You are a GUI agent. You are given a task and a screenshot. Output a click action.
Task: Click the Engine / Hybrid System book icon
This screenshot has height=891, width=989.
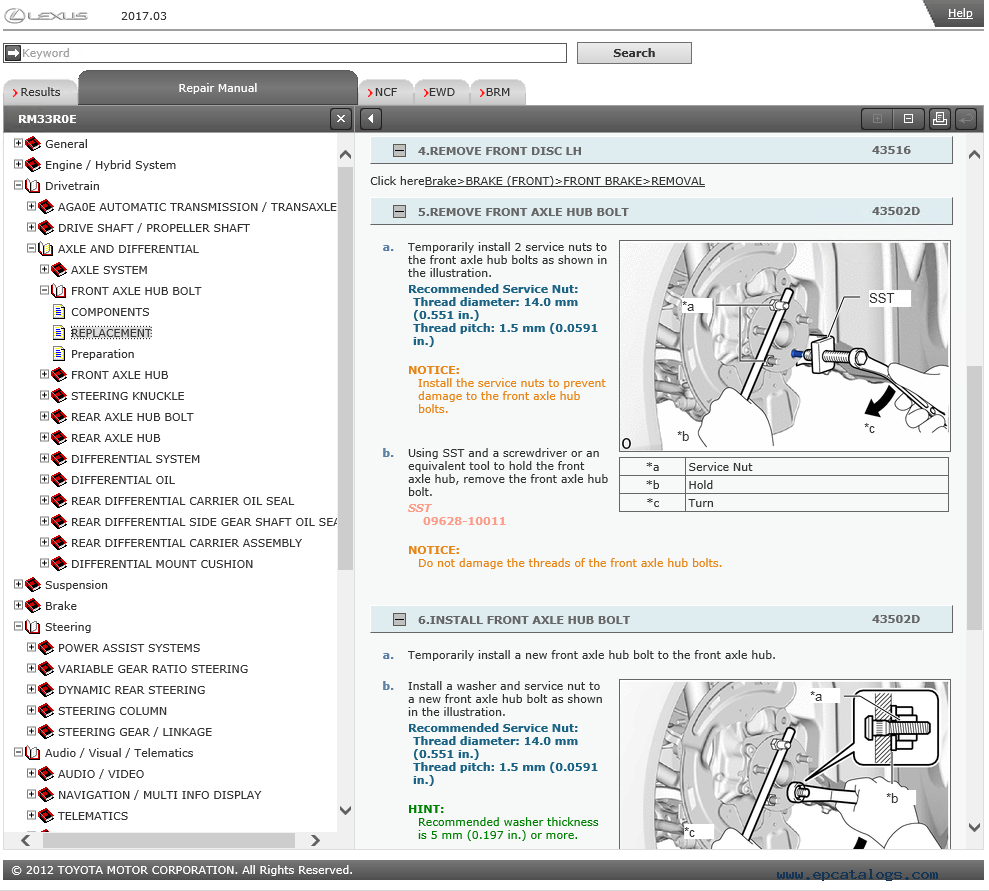[x=33, y=165]
